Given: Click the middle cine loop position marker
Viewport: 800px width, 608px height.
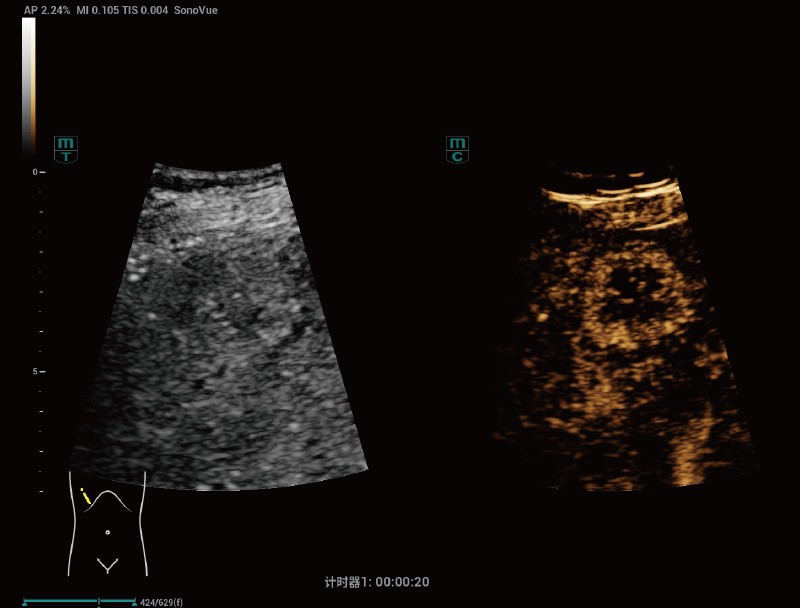Looking at the screenshot, I should (x=99, y=602).
